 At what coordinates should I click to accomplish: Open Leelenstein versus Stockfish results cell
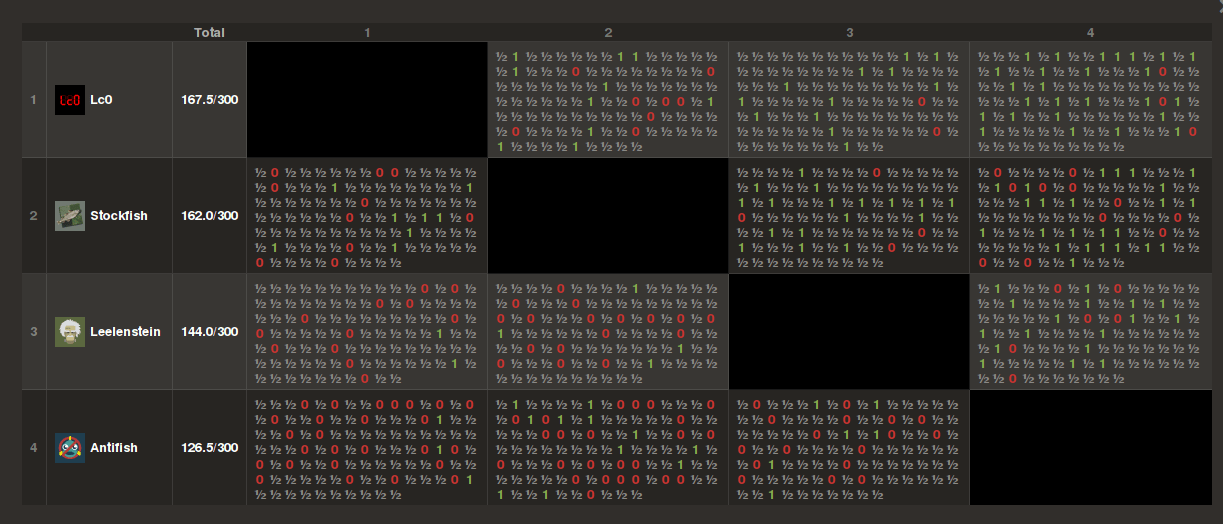(608, 332)
